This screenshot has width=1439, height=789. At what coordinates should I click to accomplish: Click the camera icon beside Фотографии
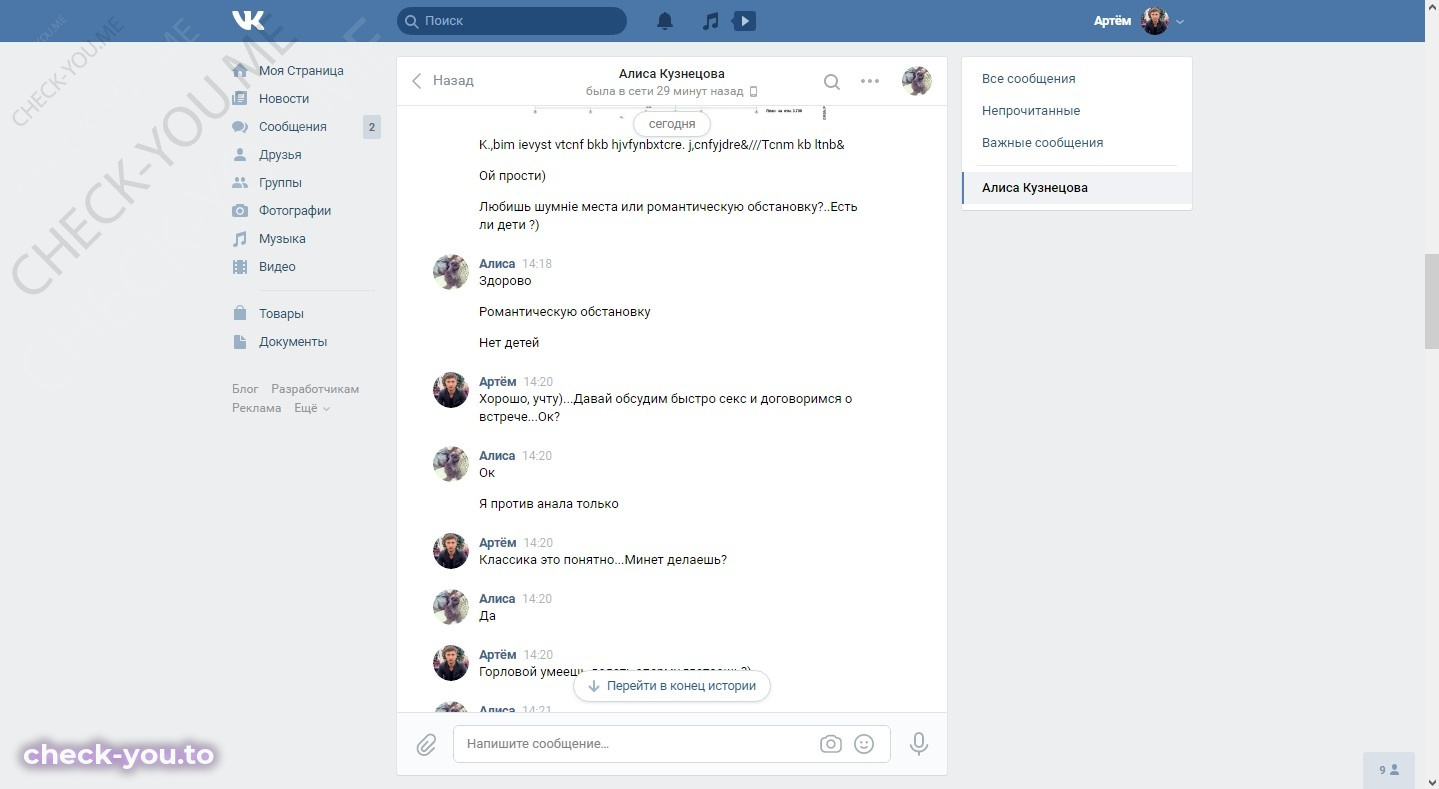[x=240, y=211]
